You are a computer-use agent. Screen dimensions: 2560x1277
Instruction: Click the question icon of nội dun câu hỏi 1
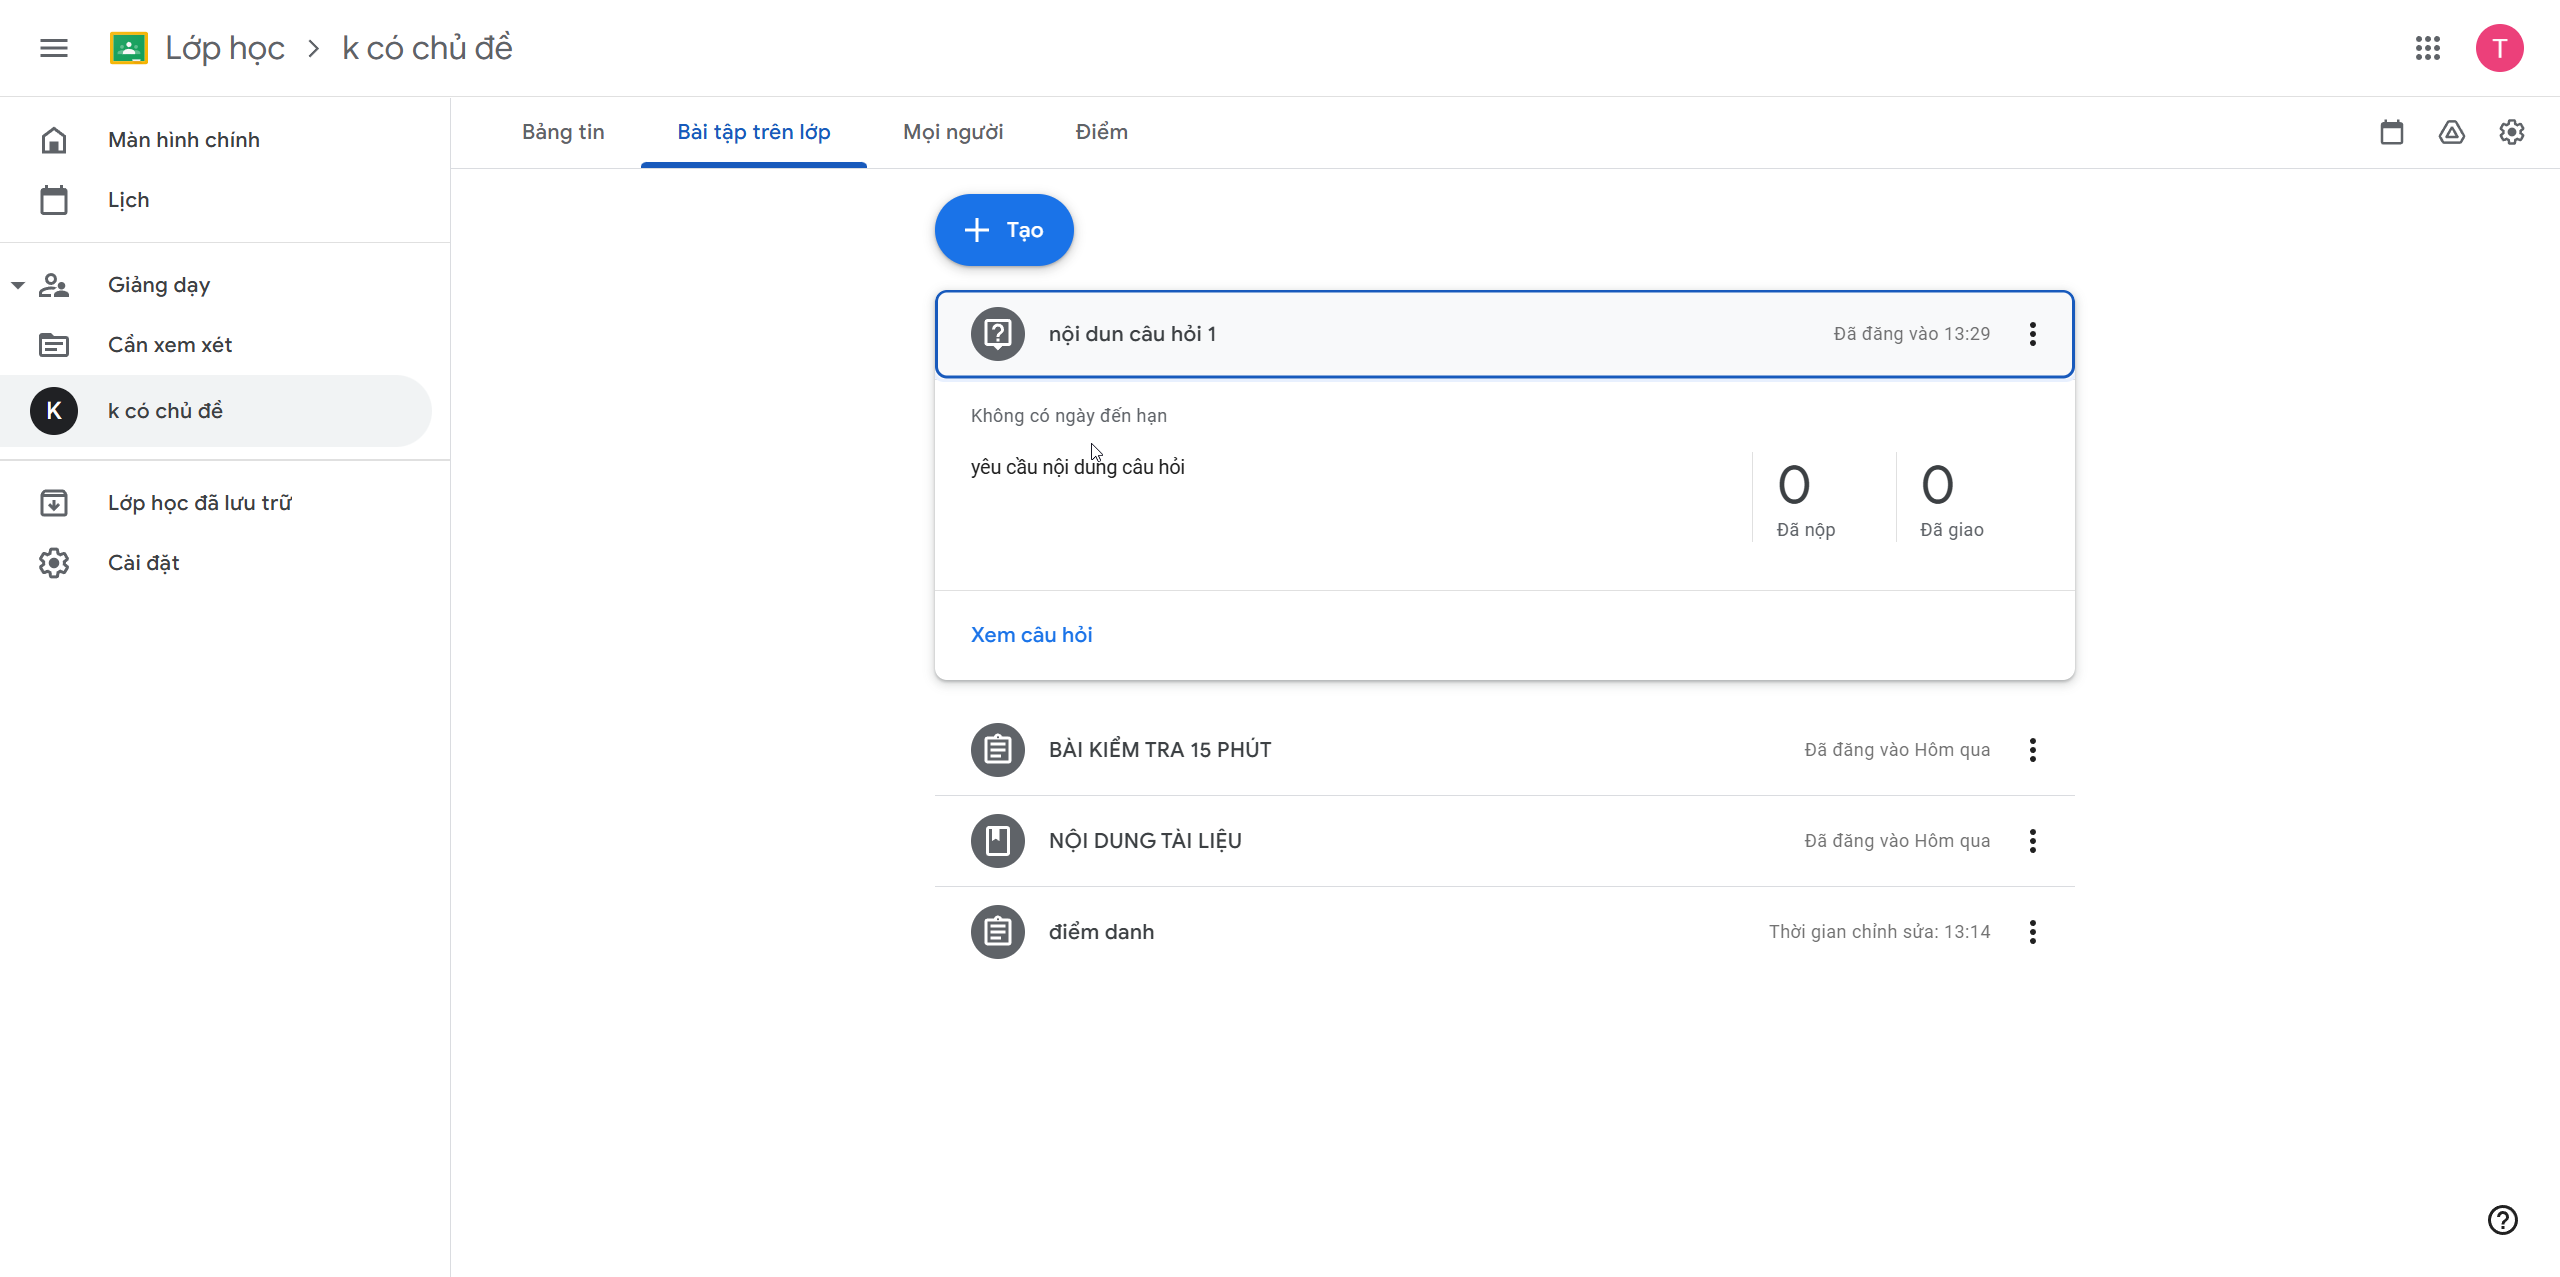998,334
